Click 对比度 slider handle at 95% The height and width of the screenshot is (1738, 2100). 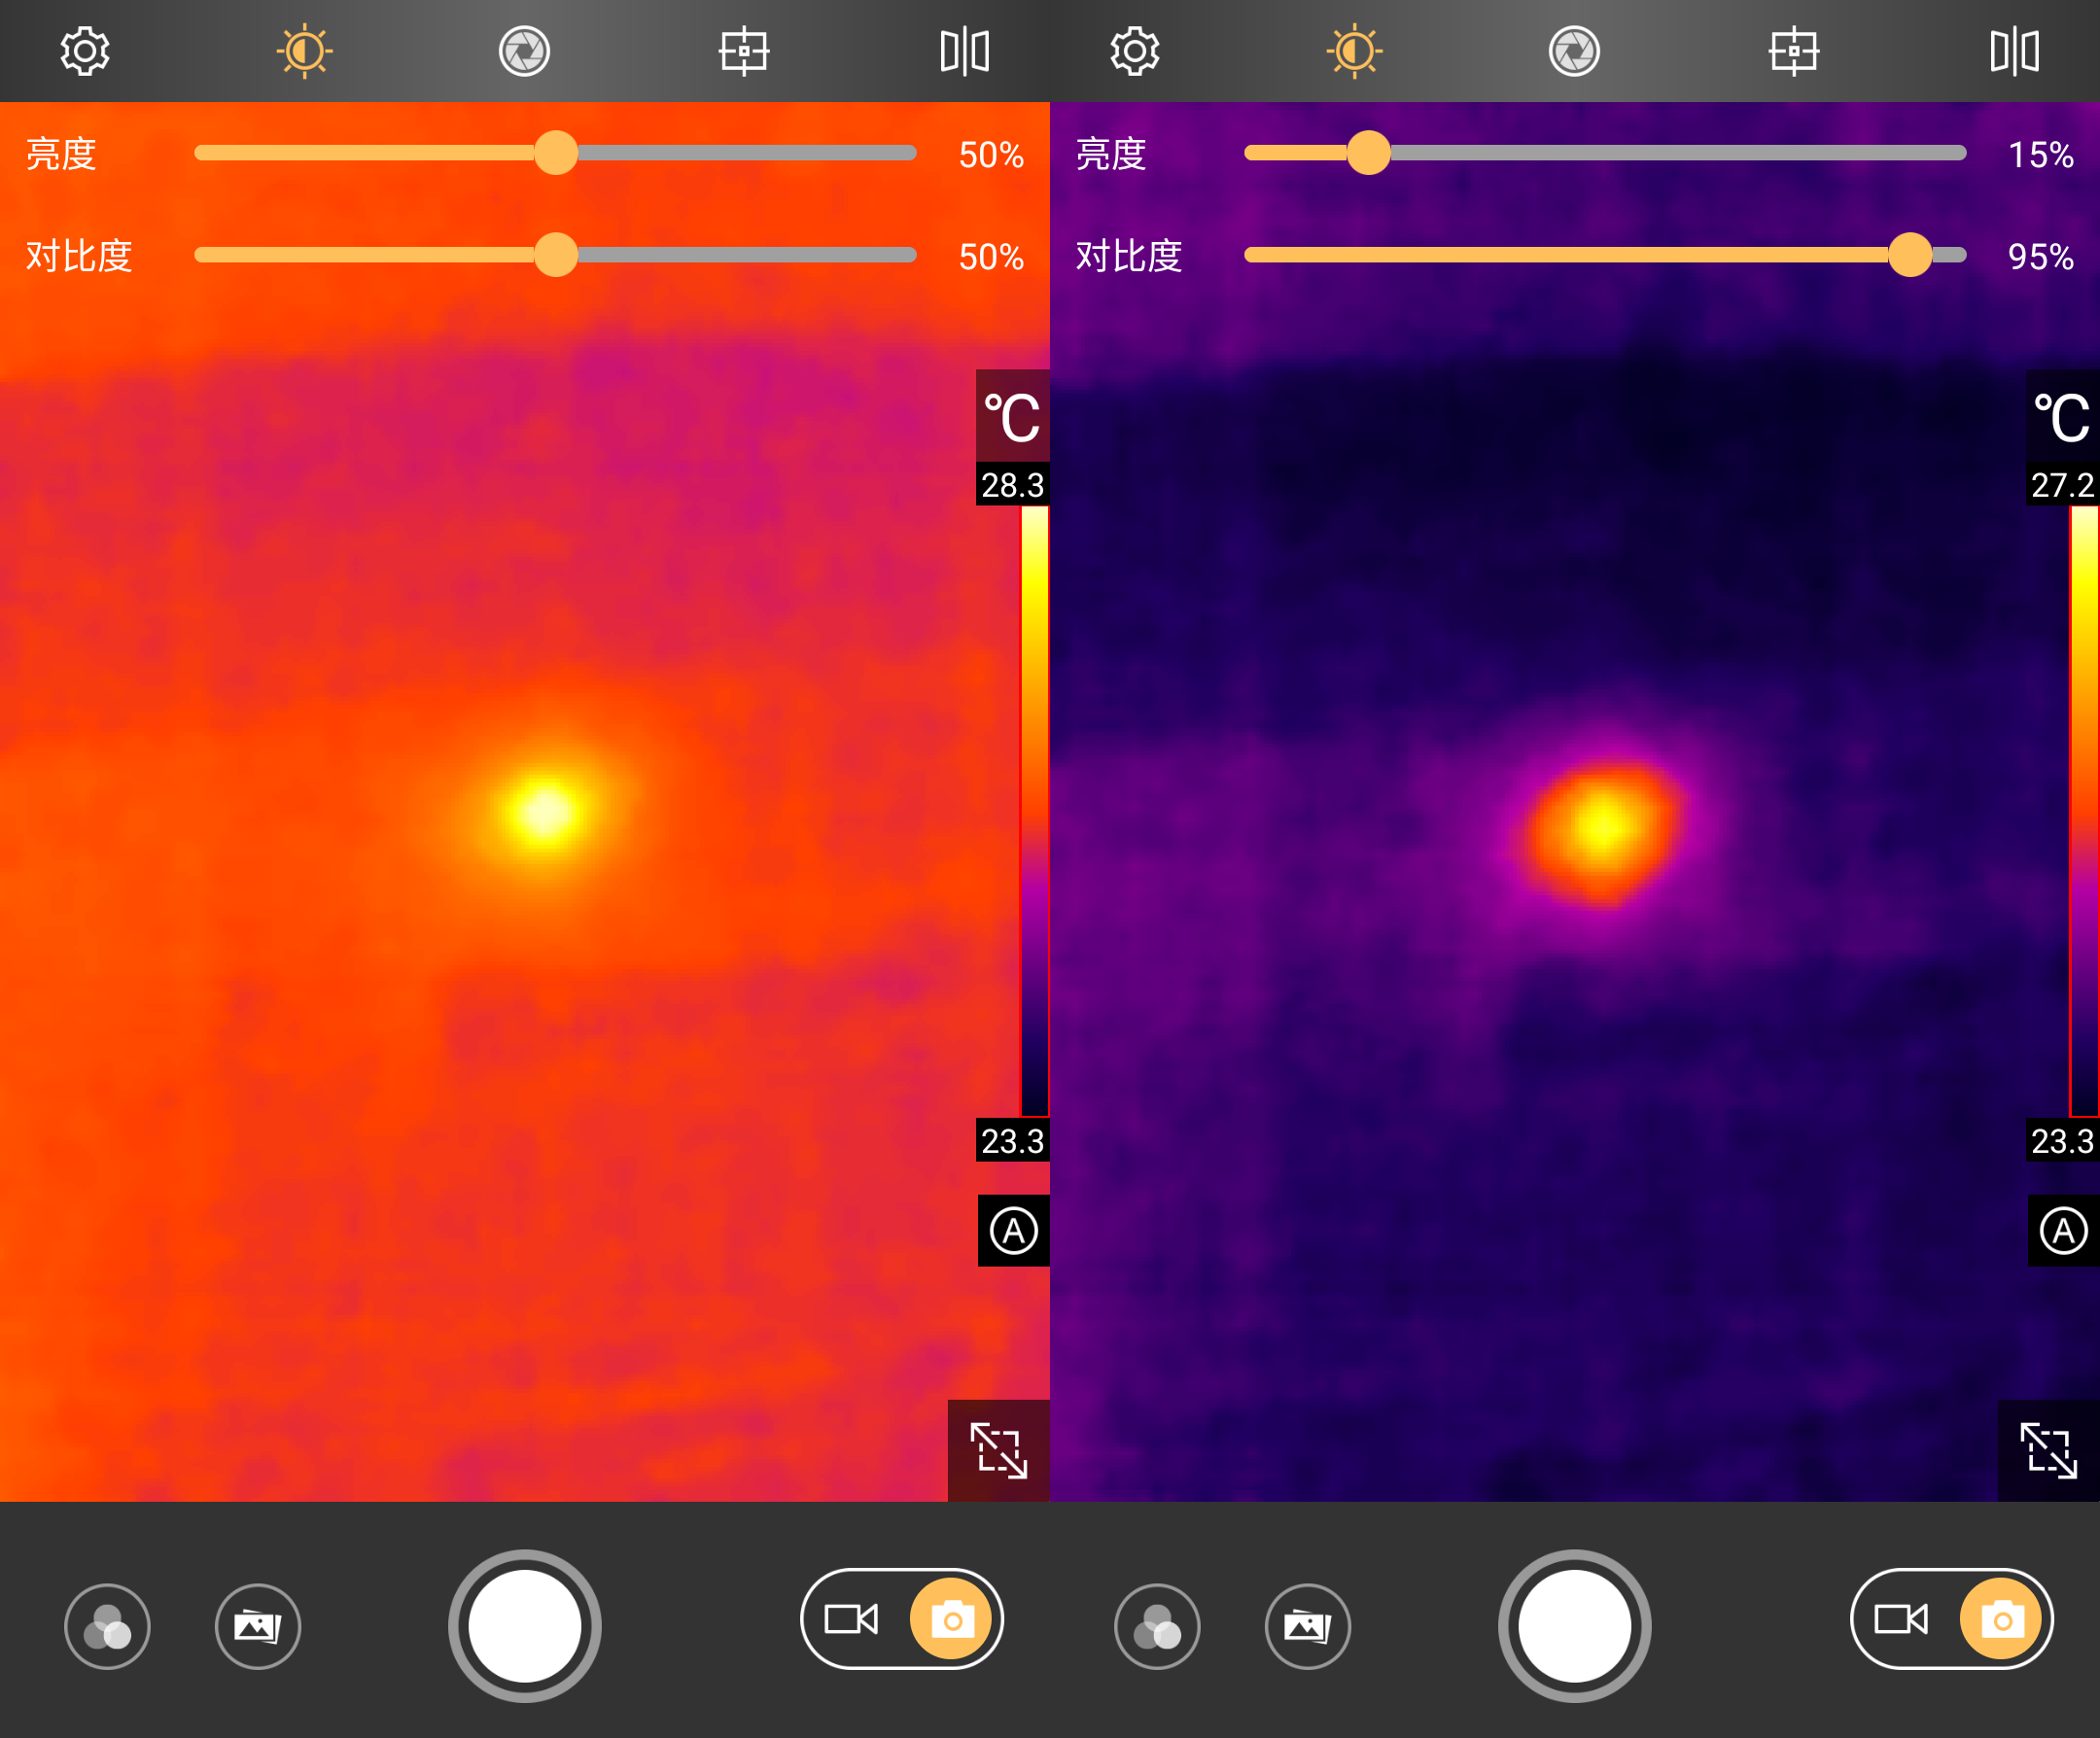[1909, 255]
